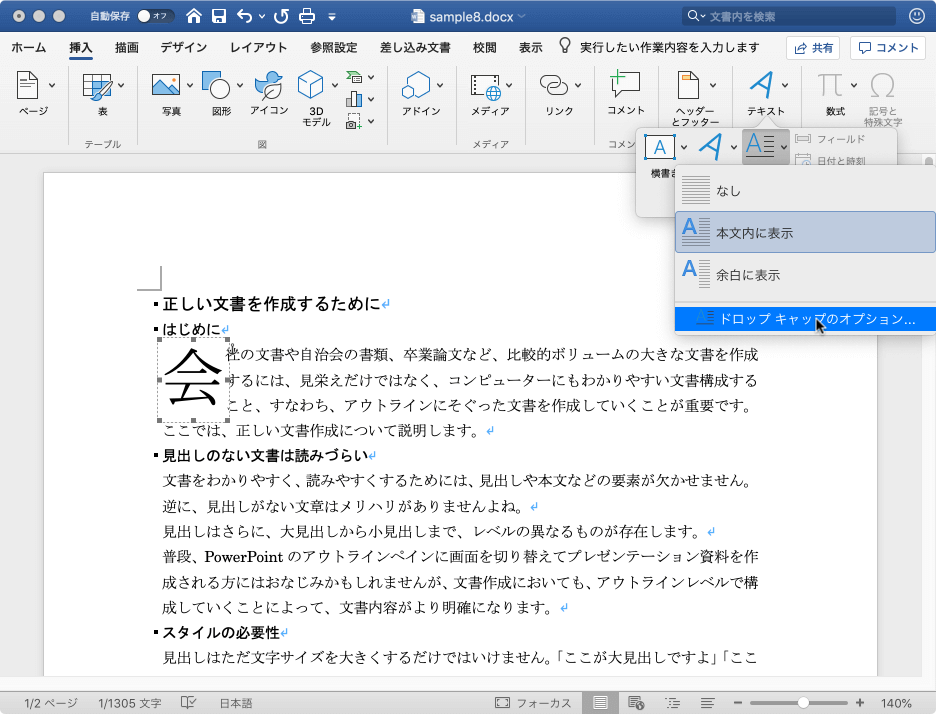Image resolution: width=936 pixels, height=714 pixels.
Task: Insert a picture with the 写真 icon
Action: pos(166,87)
